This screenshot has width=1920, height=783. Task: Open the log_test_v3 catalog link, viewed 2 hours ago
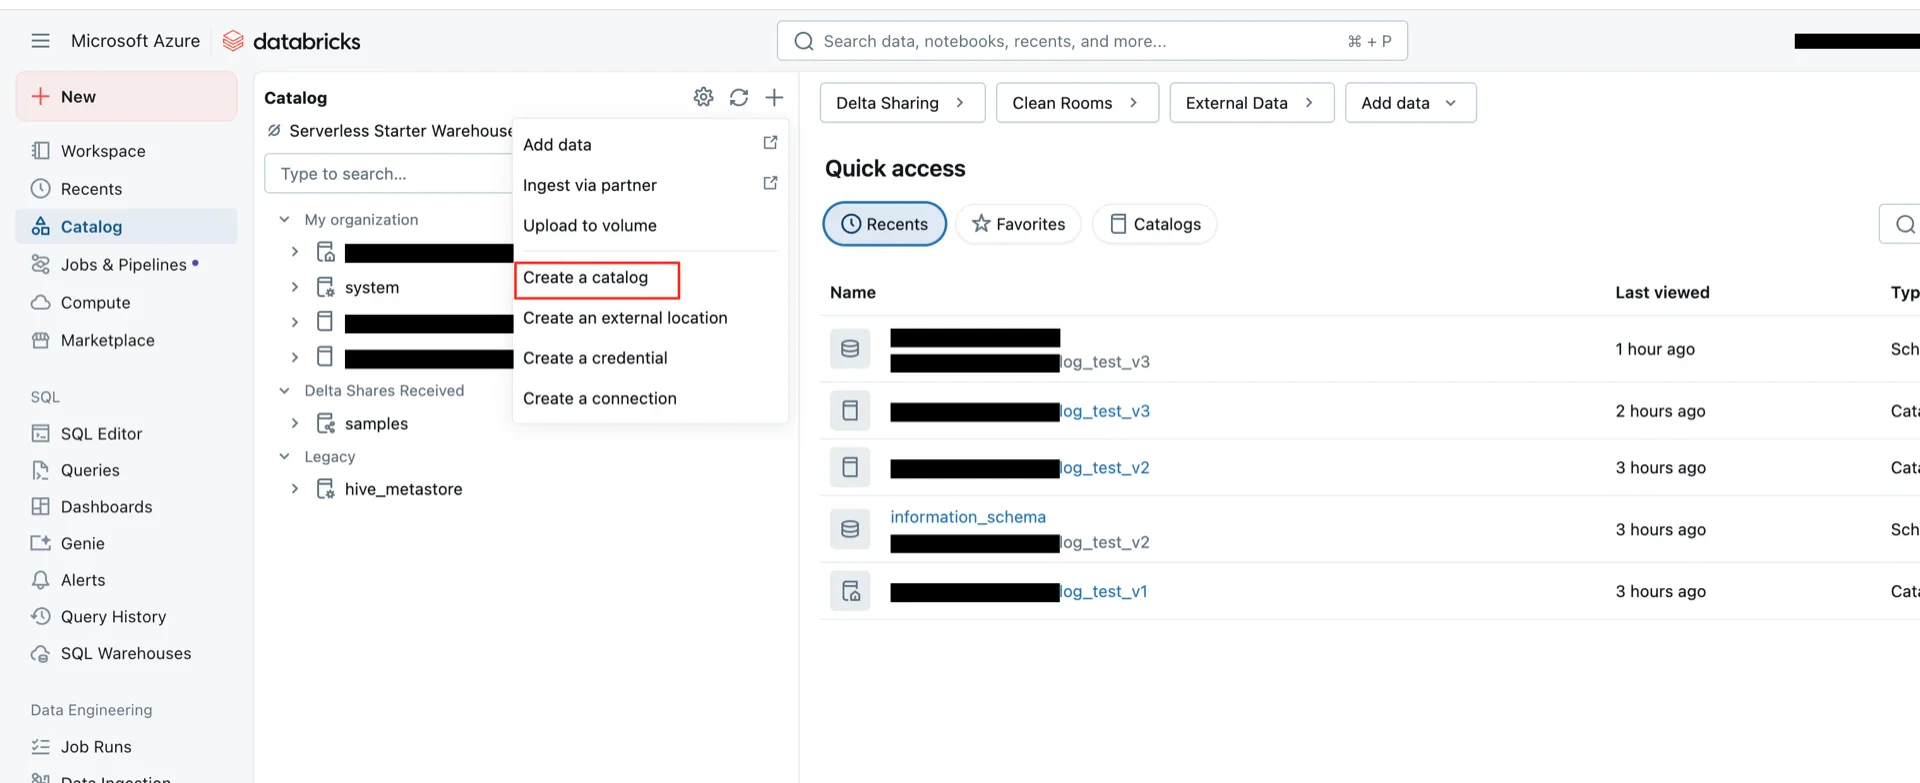pos(1020,411)
